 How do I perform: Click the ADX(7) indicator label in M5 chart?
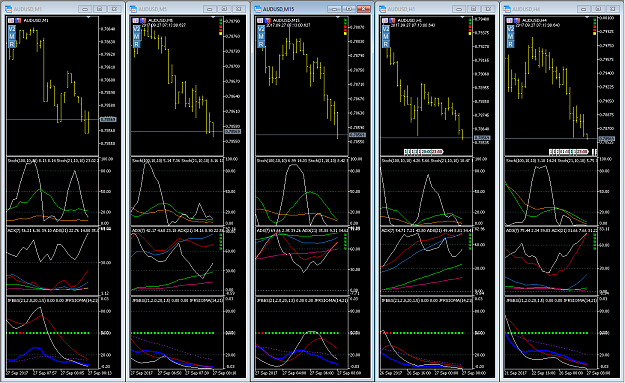(x=138, y=230)
